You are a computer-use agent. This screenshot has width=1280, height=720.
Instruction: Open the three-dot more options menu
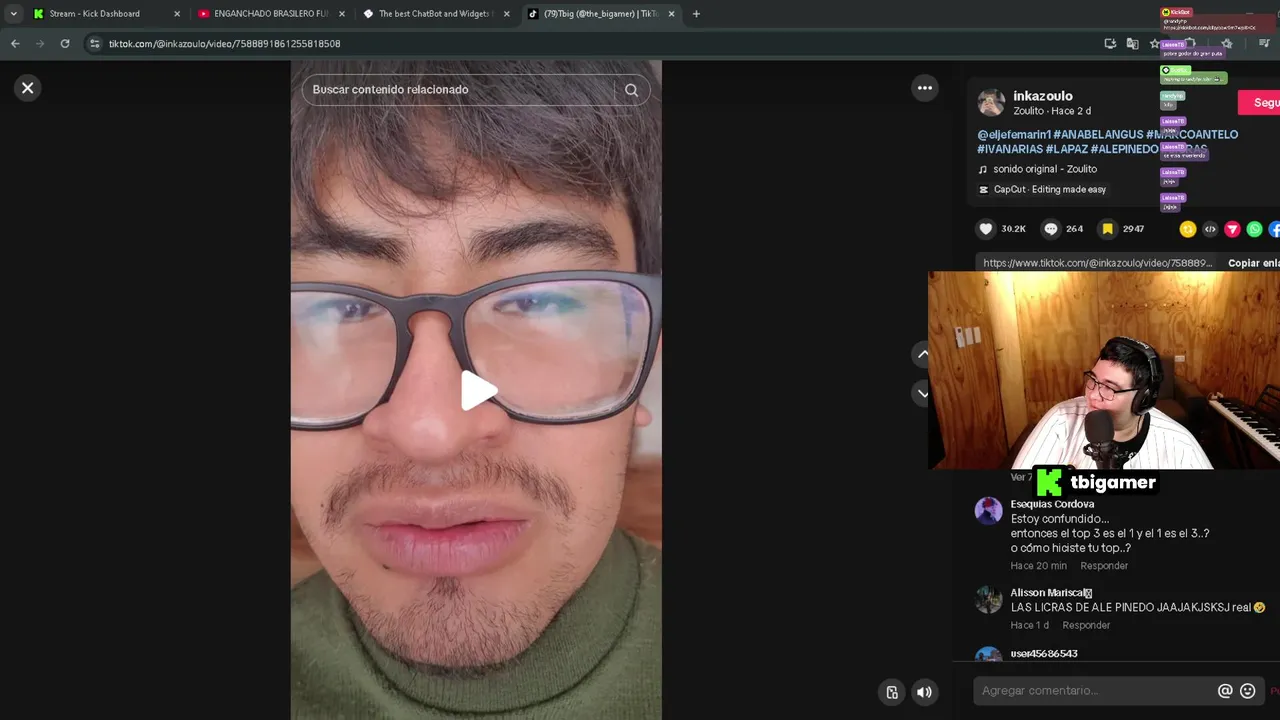(925, 88)
